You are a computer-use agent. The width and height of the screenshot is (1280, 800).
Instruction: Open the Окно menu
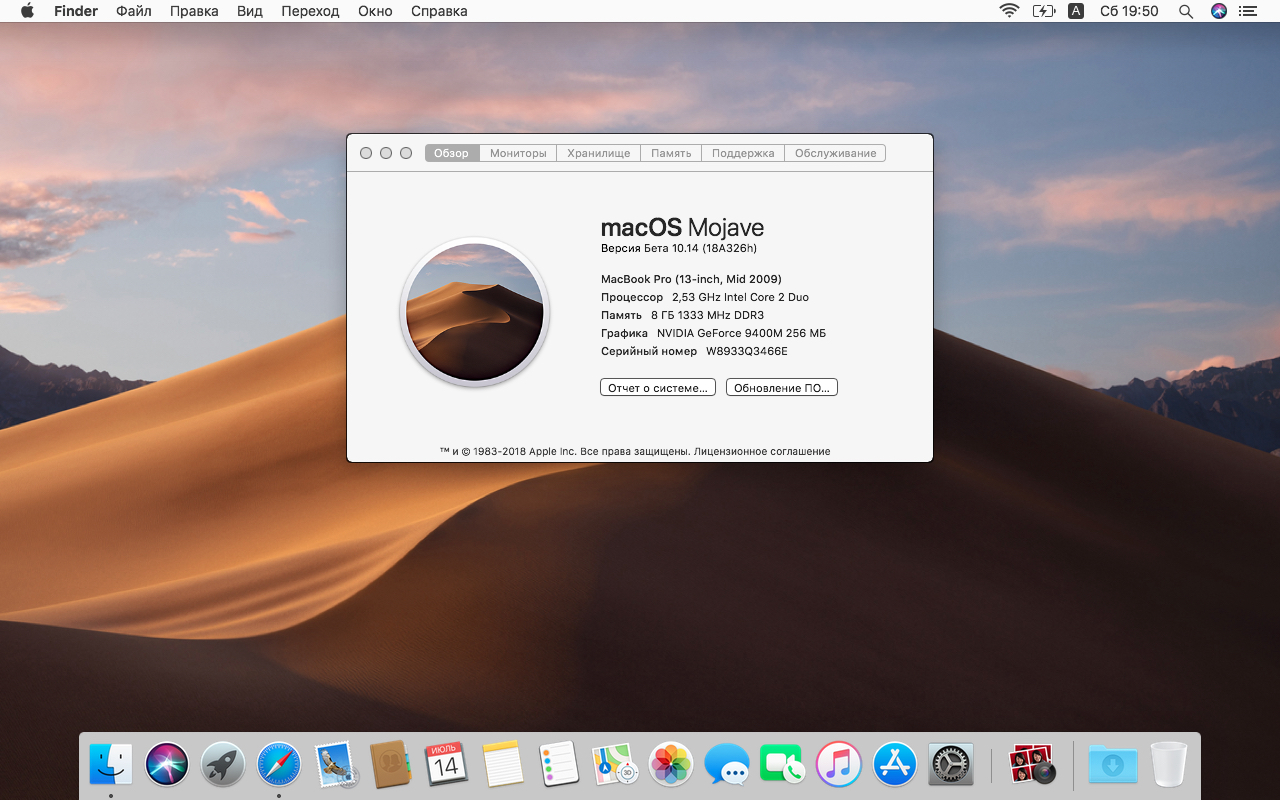[x=375, y=11]
